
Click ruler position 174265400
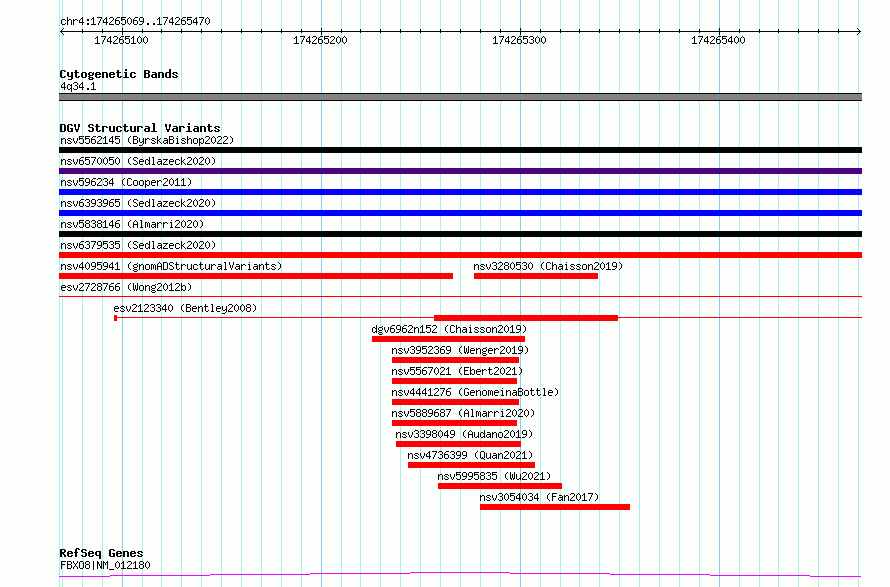point(719,40)
